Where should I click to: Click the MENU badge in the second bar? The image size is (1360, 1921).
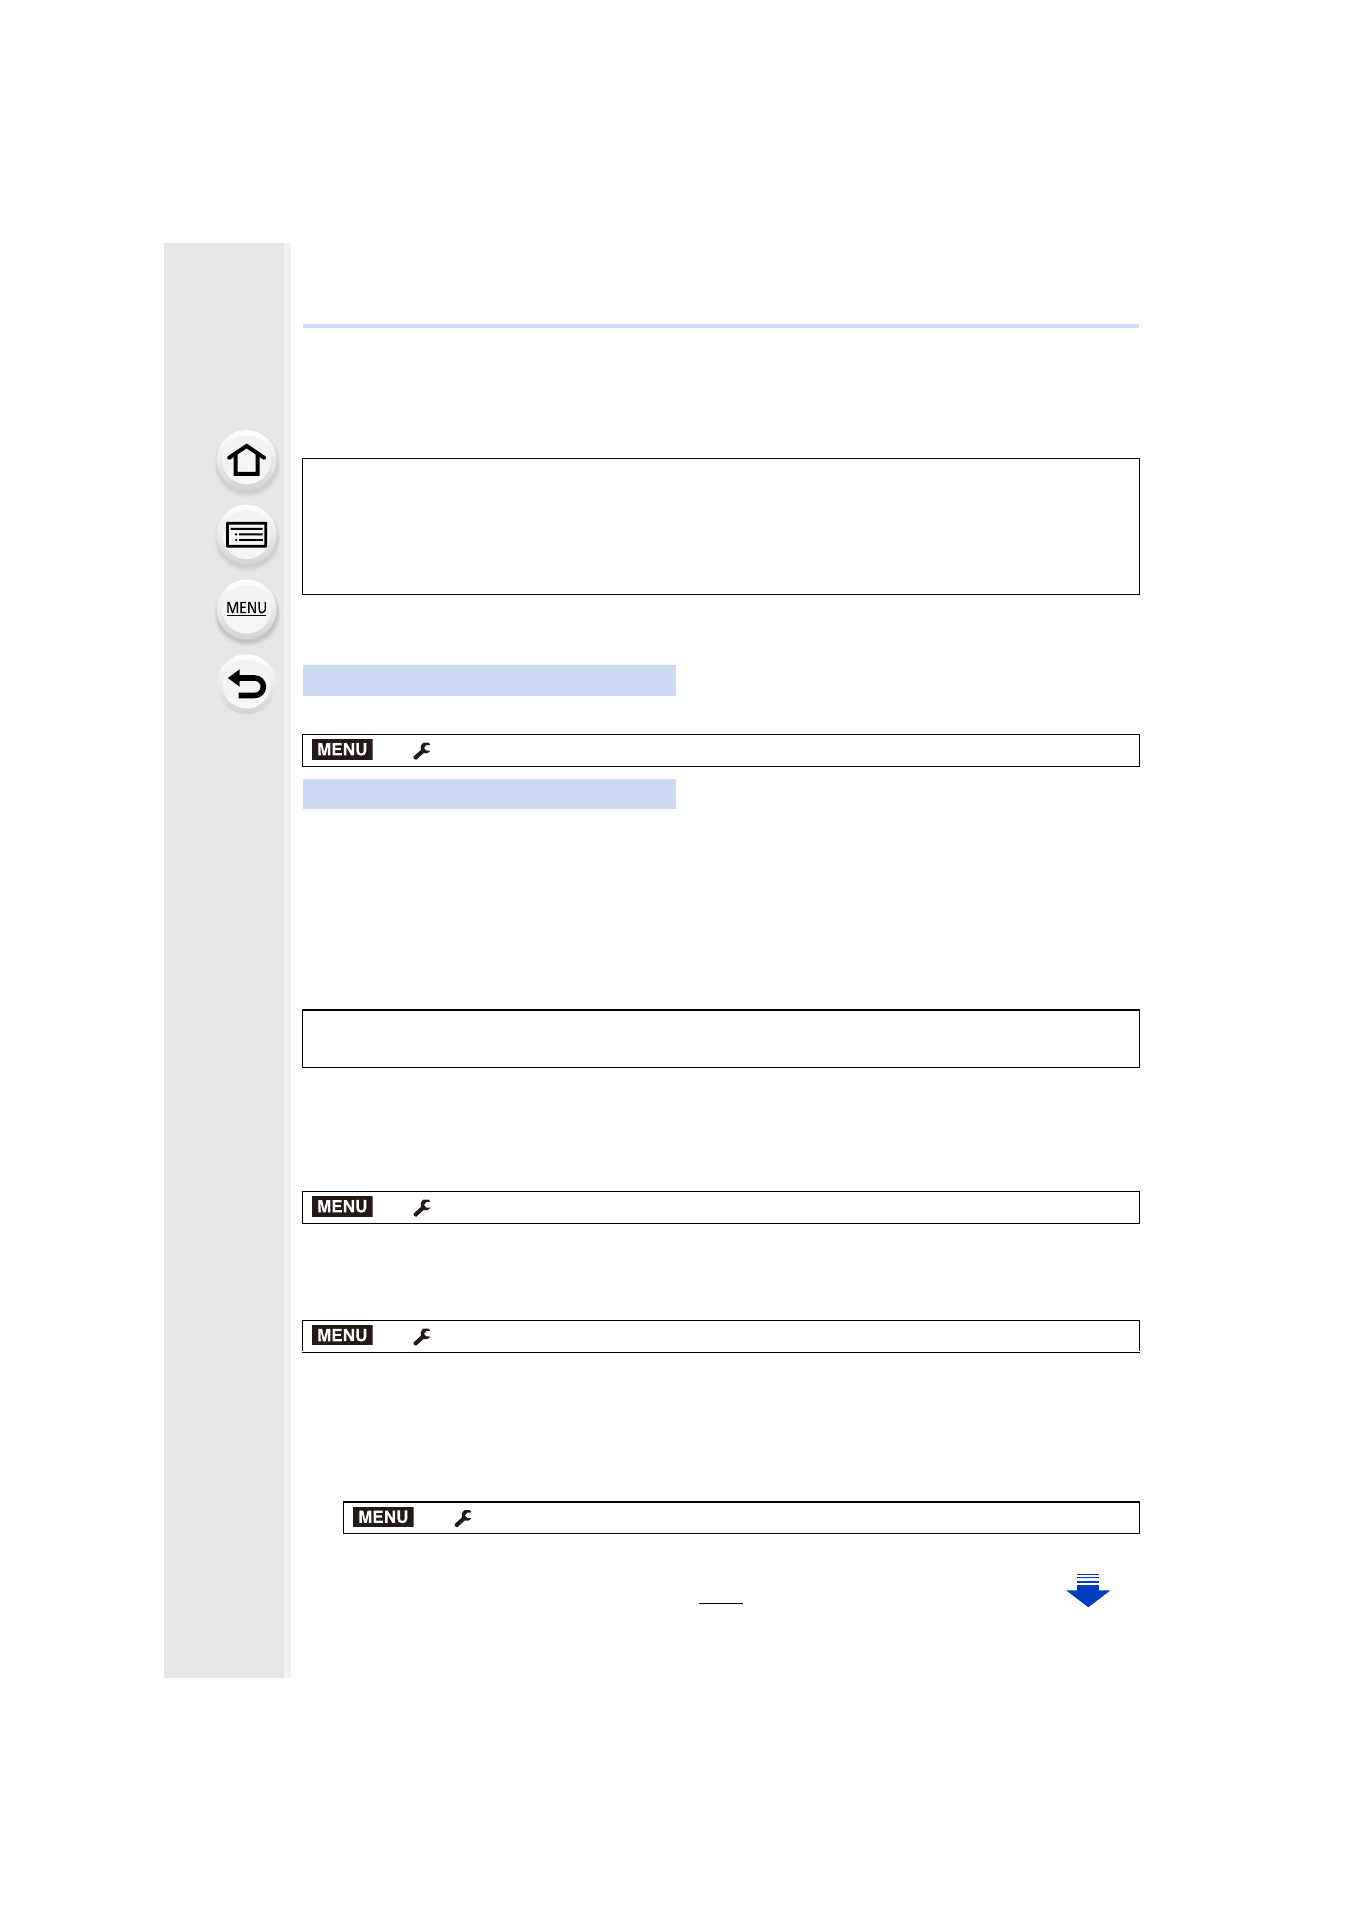coord(342,1207)
